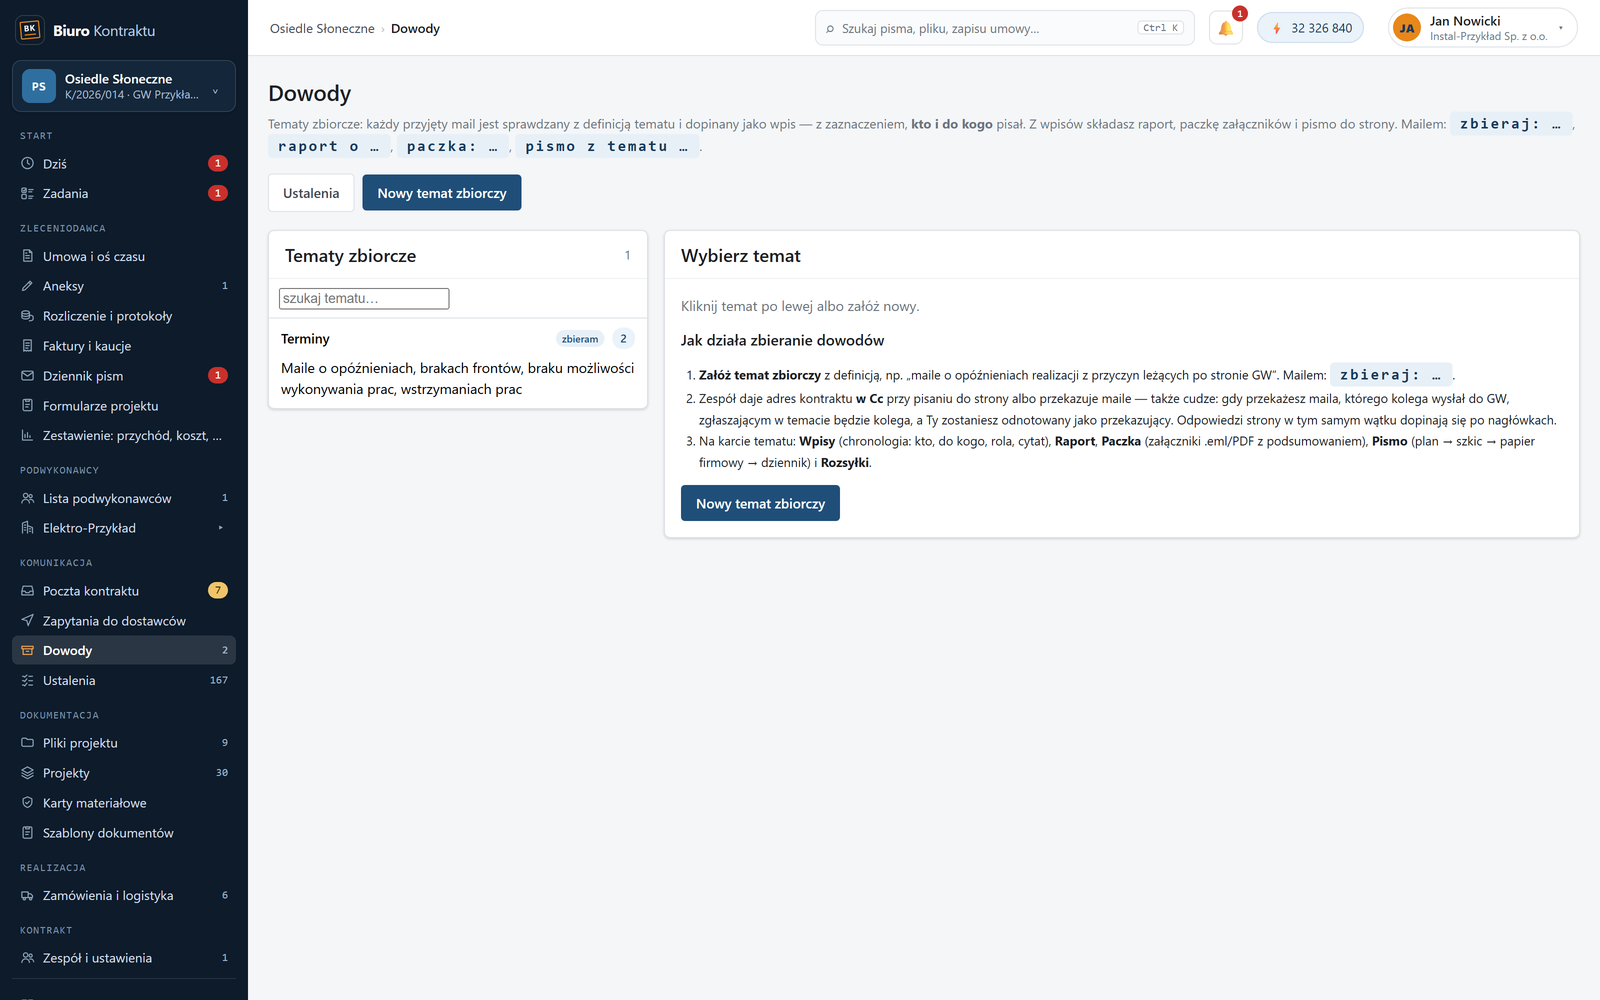
Task: Select Dowody in the sidebar
Action: [x=124, y=651]
